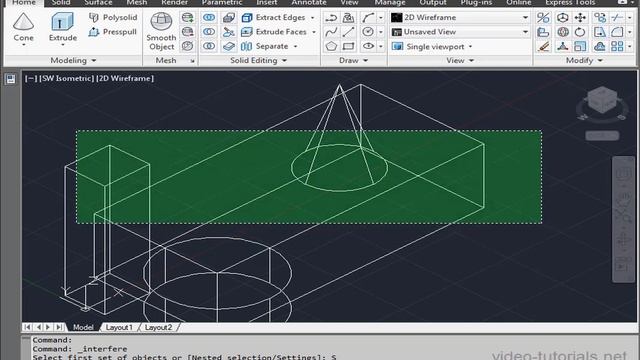The height and width of the screenshot is (360, 640).
Task: Click the Extrude Faces button
Action: [x=274, y=32]
